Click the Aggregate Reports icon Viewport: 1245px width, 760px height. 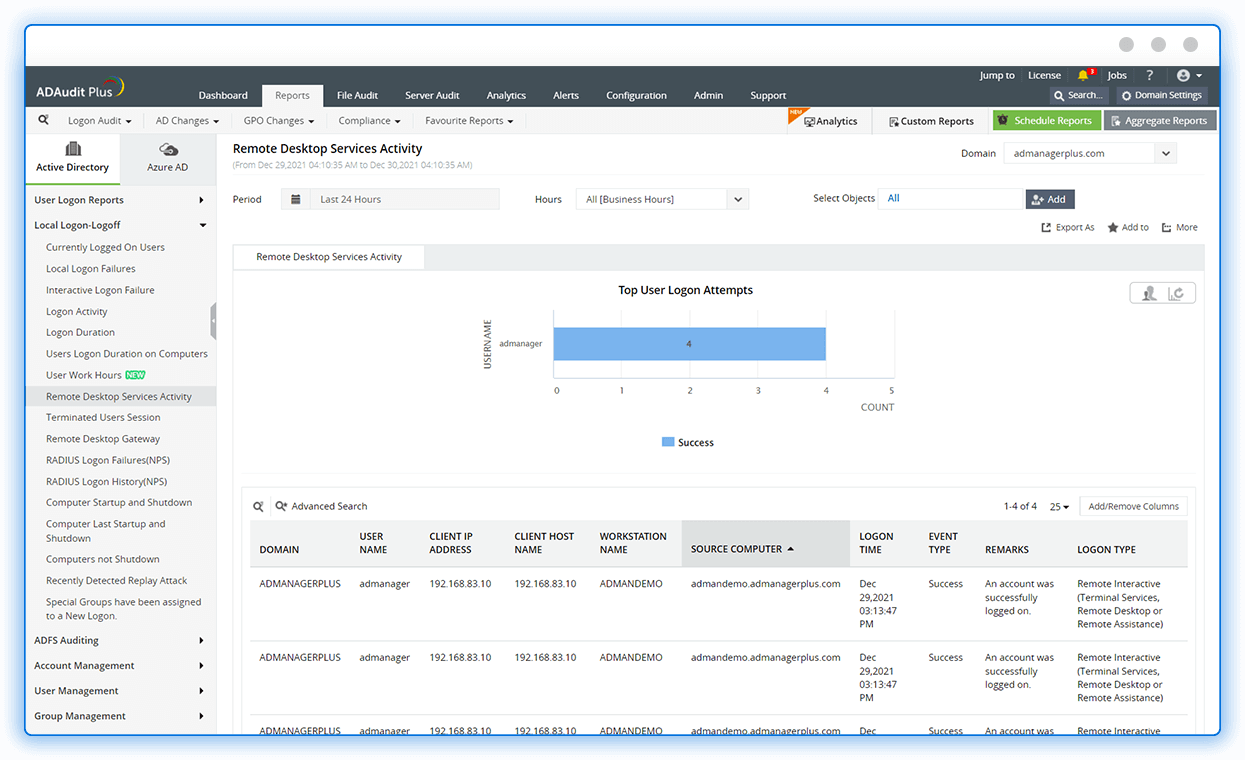(x=1116, y=121)
